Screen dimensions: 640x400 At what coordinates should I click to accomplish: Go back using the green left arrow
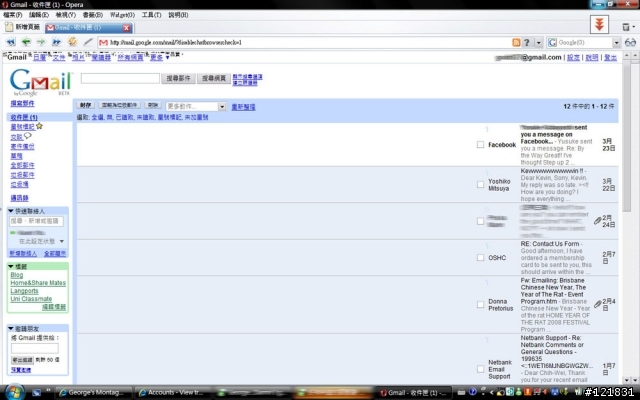tap(26, 42)
